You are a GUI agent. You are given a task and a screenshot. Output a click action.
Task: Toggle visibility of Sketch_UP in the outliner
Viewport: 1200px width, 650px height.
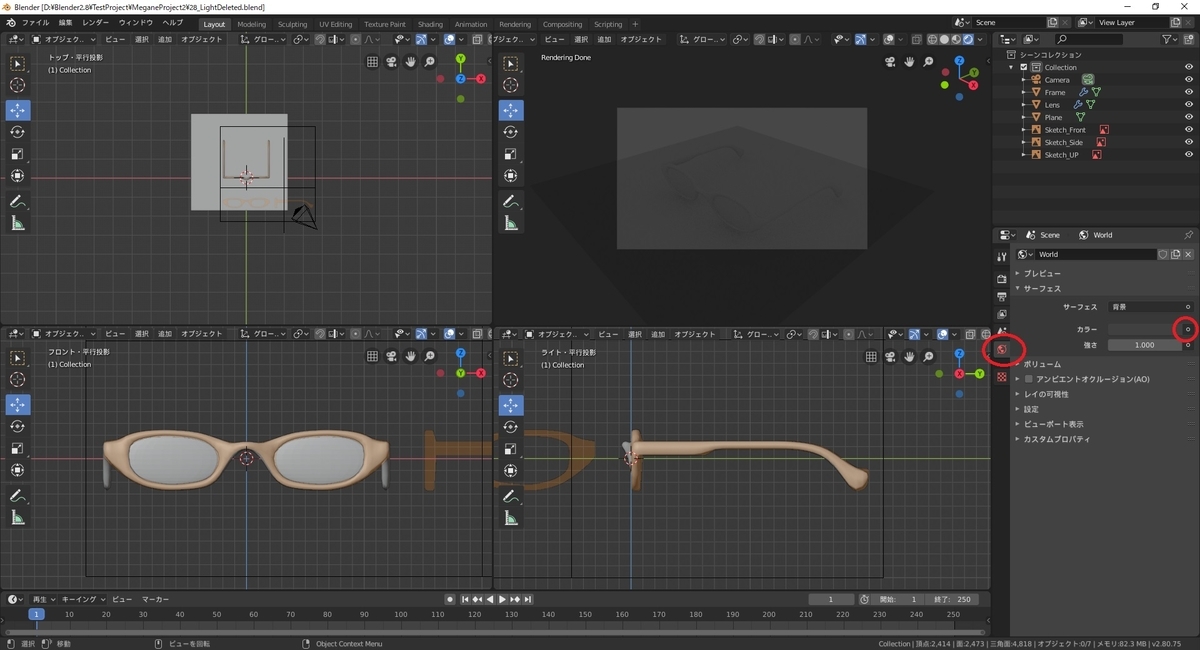1188,155
